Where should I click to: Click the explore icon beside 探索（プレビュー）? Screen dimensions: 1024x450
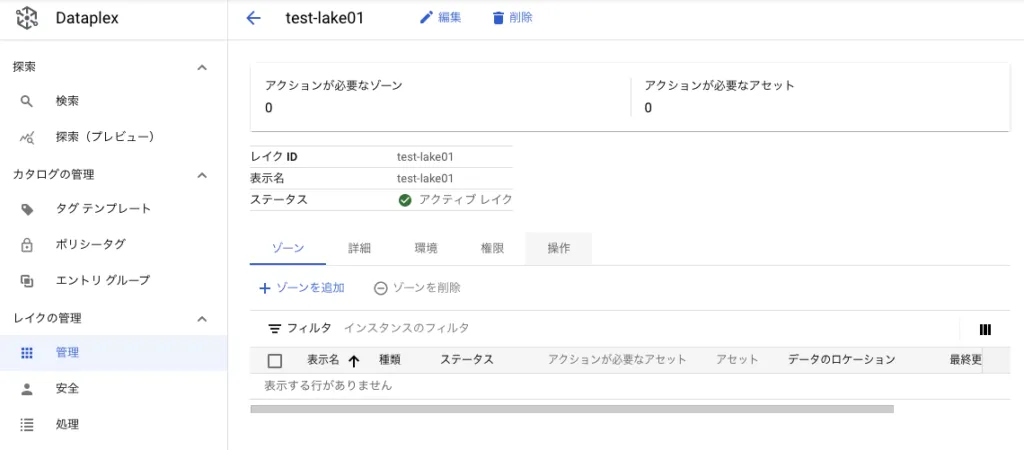pyautogui.click(x=26, y=137)
